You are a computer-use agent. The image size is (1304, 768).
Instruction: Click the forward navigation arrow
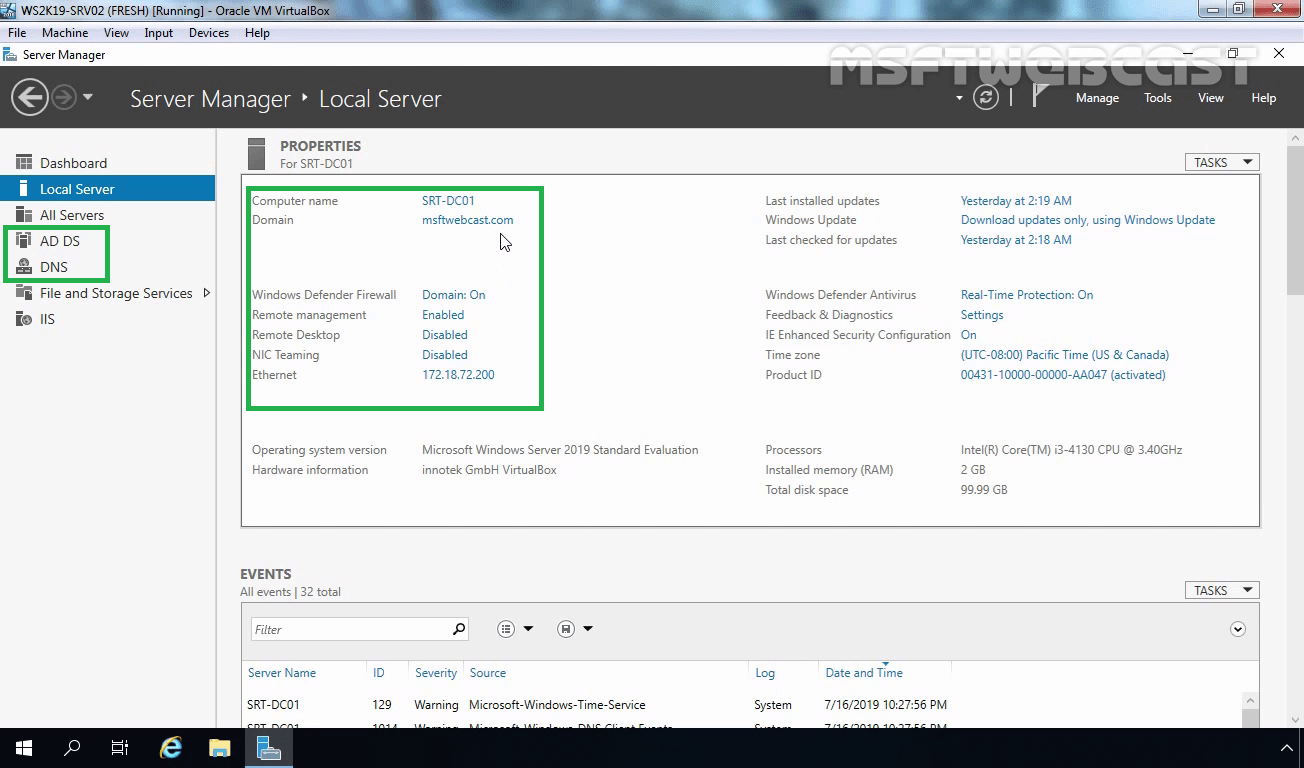[x=63, y=98]
